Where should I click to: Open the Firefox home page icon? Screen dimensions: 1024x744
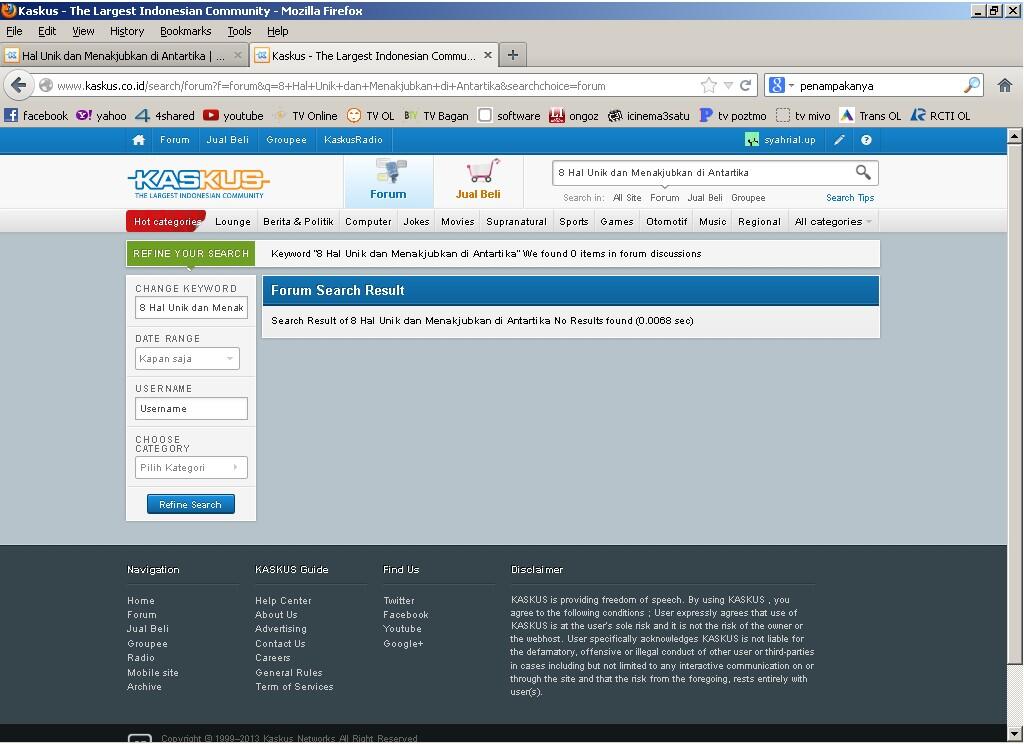[1004, 85]
